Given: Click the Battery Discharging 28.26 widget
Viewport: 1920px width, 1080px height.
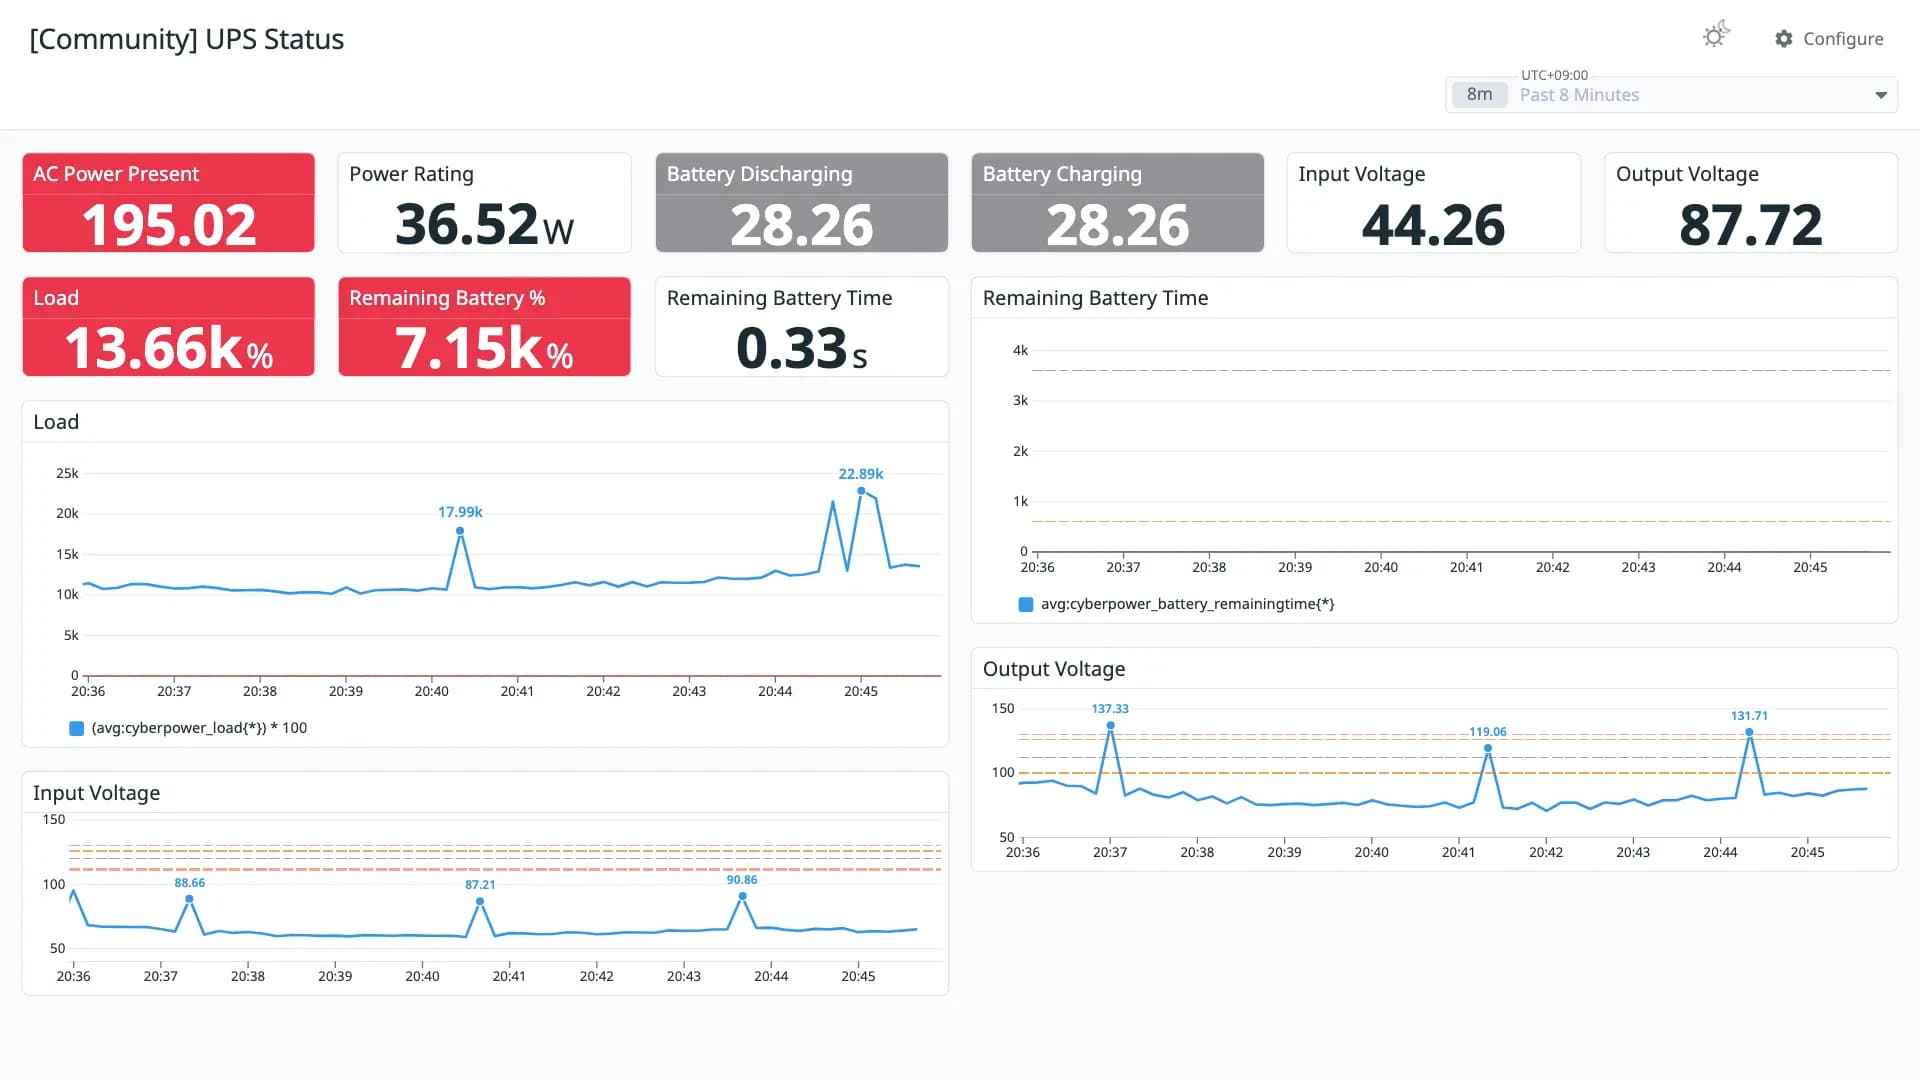Looking at the screenshot, I should (x=802, y=202).
